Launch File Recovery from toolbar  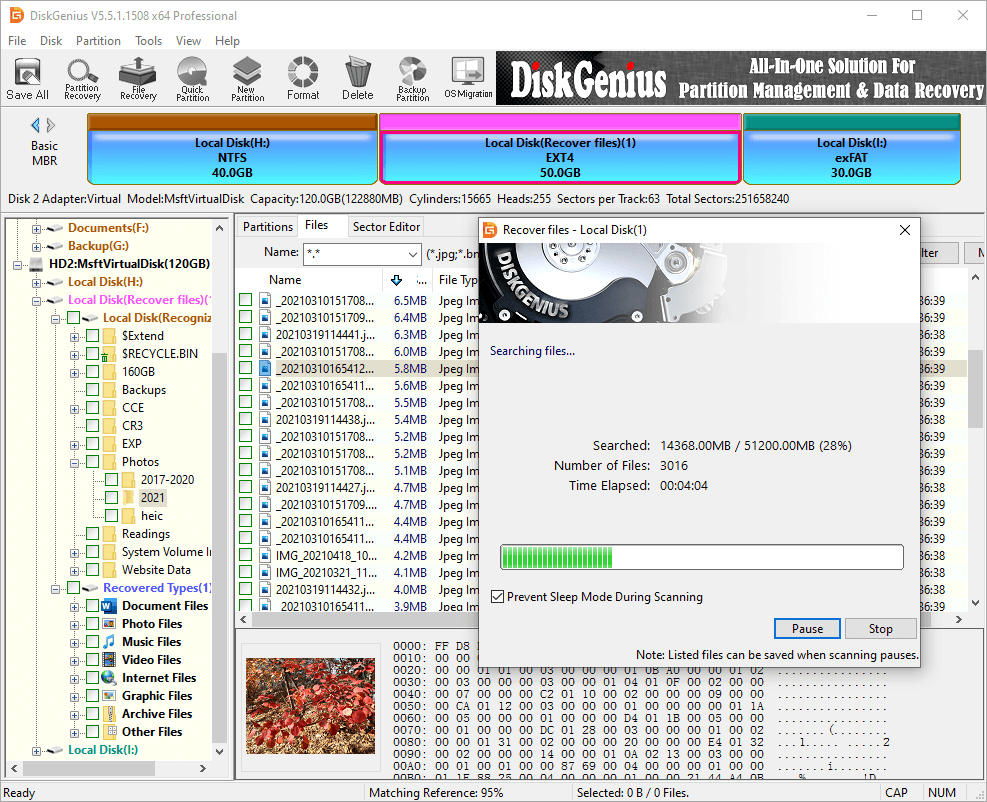(138, 78)
